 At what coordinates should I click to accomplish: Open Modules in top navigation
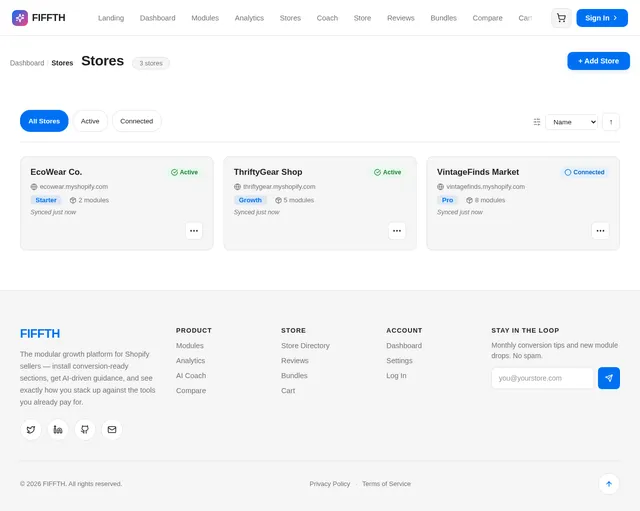(x=205, y=18)
